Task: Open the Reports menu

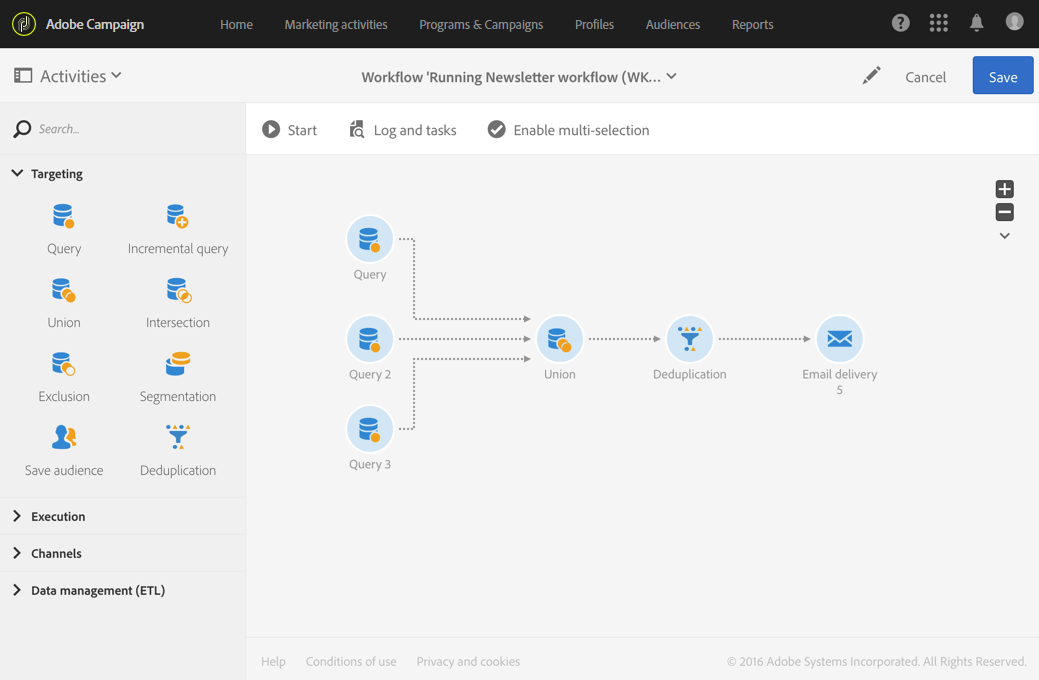Action: (x=753, y=25)
